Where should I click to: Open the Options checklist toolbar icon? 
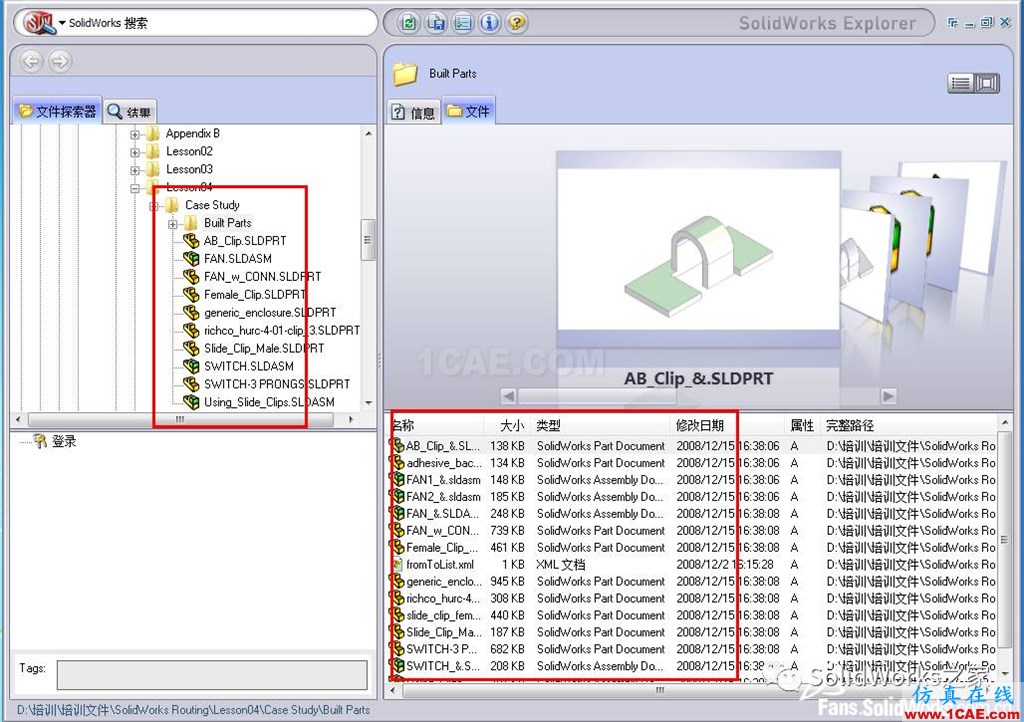click(x=462, y=23)
